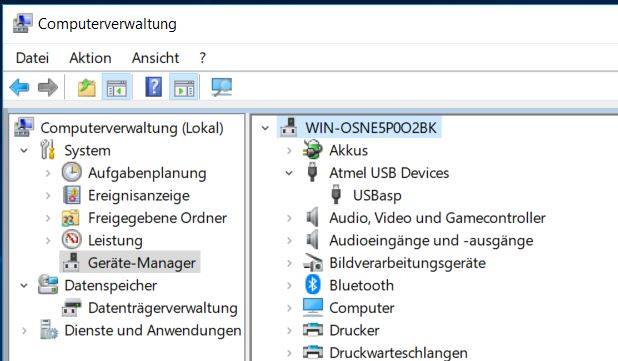Click the Akkus battery icon
This screenshot has width=618, height=361.
(313, 150)
